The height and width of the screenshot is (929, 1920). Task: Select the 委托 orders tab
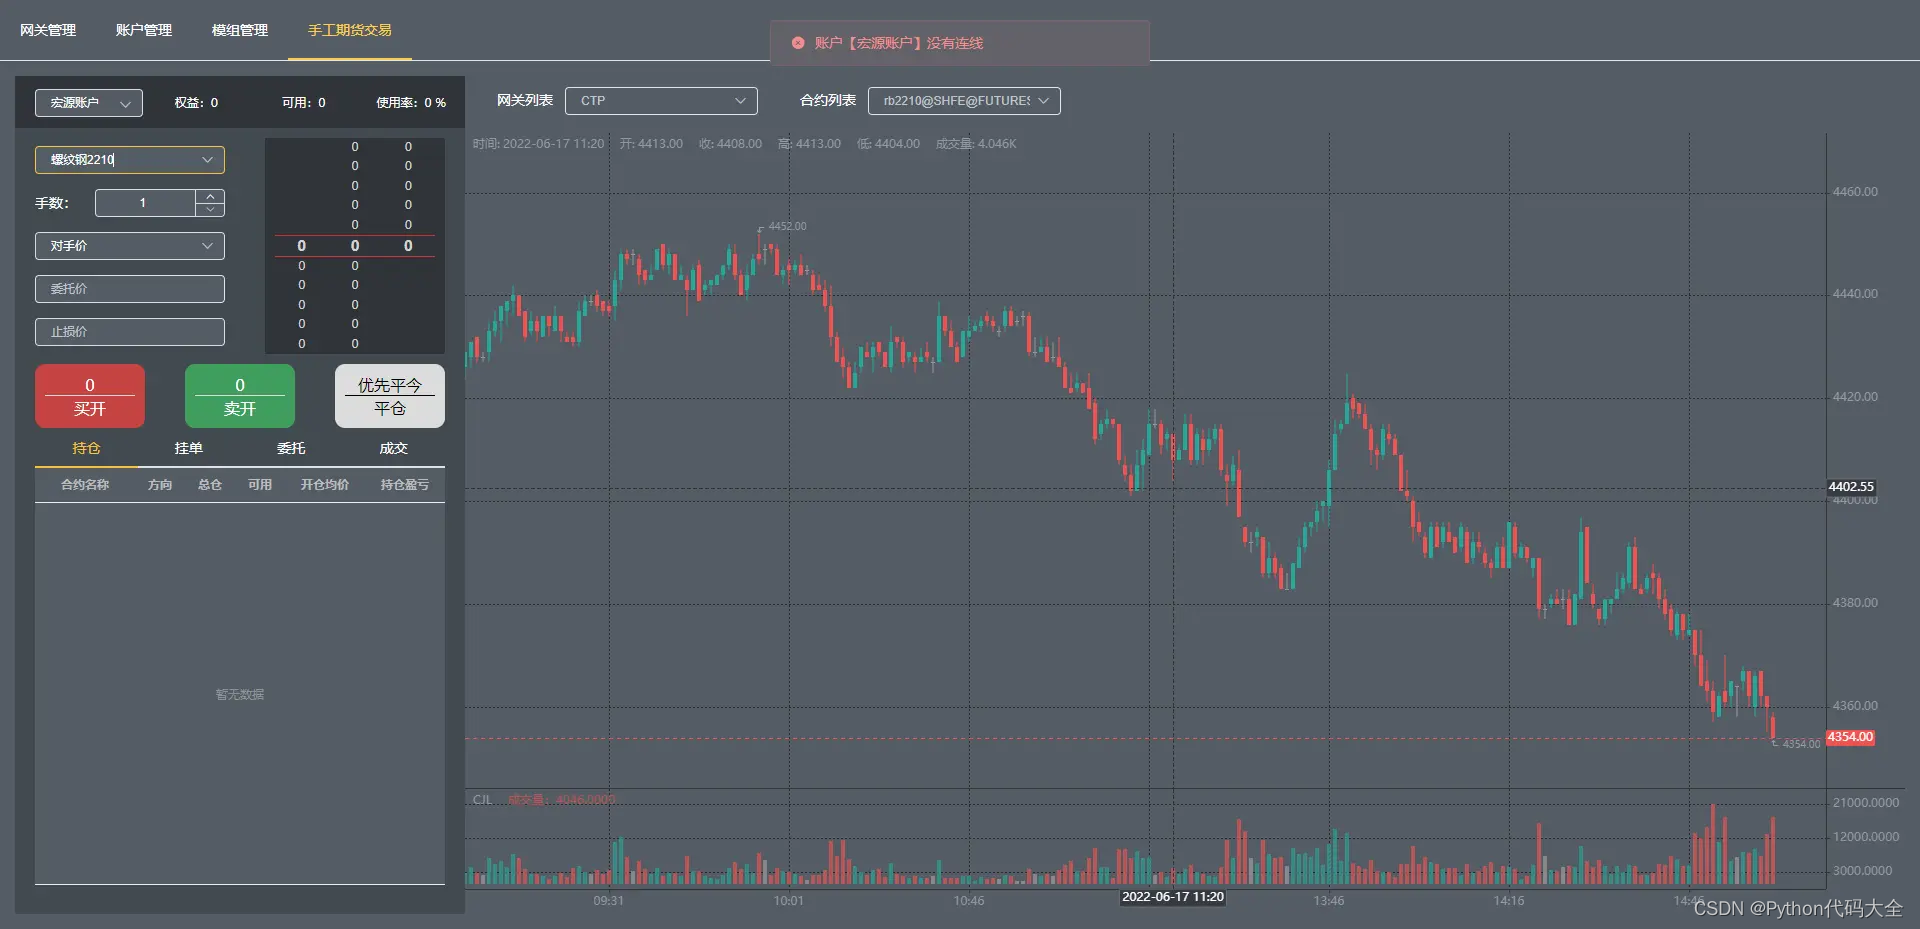pos(291,448)
